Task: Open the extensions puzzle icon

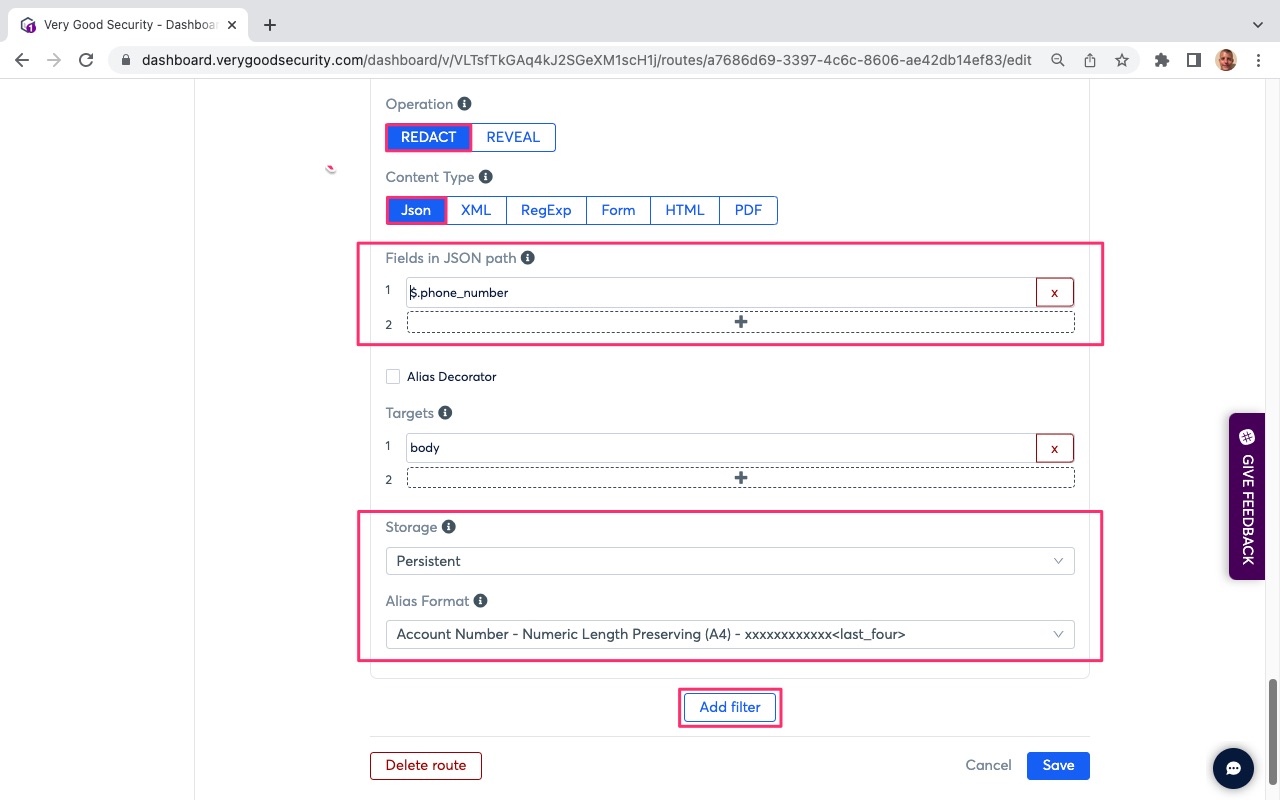Action: pos(1161,60)
